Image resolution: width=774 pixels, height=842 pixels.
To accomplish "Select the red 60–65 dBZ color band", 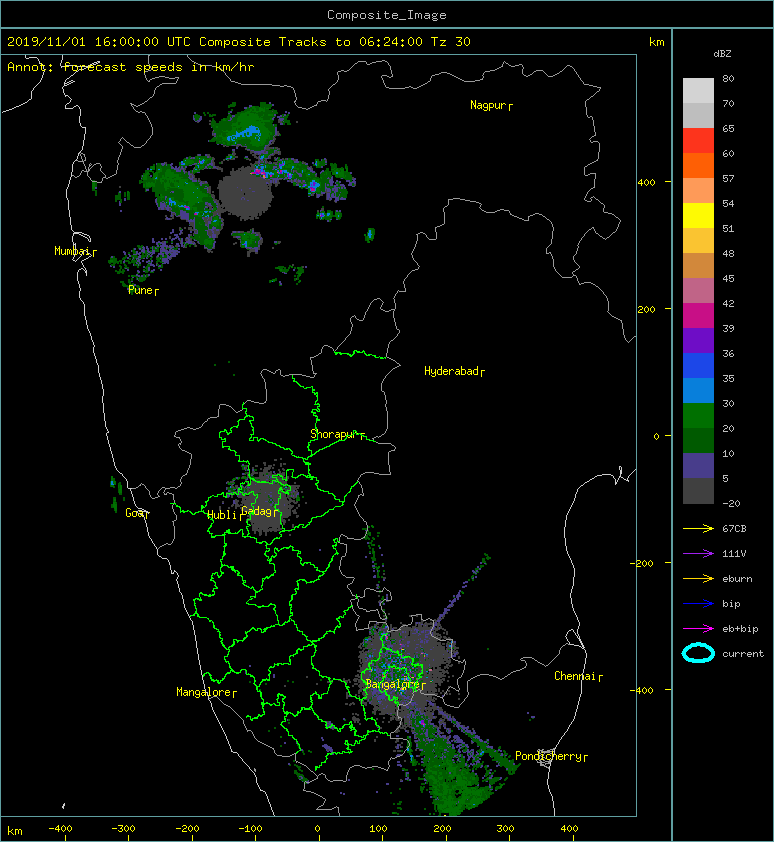I will tap(698, 141).
